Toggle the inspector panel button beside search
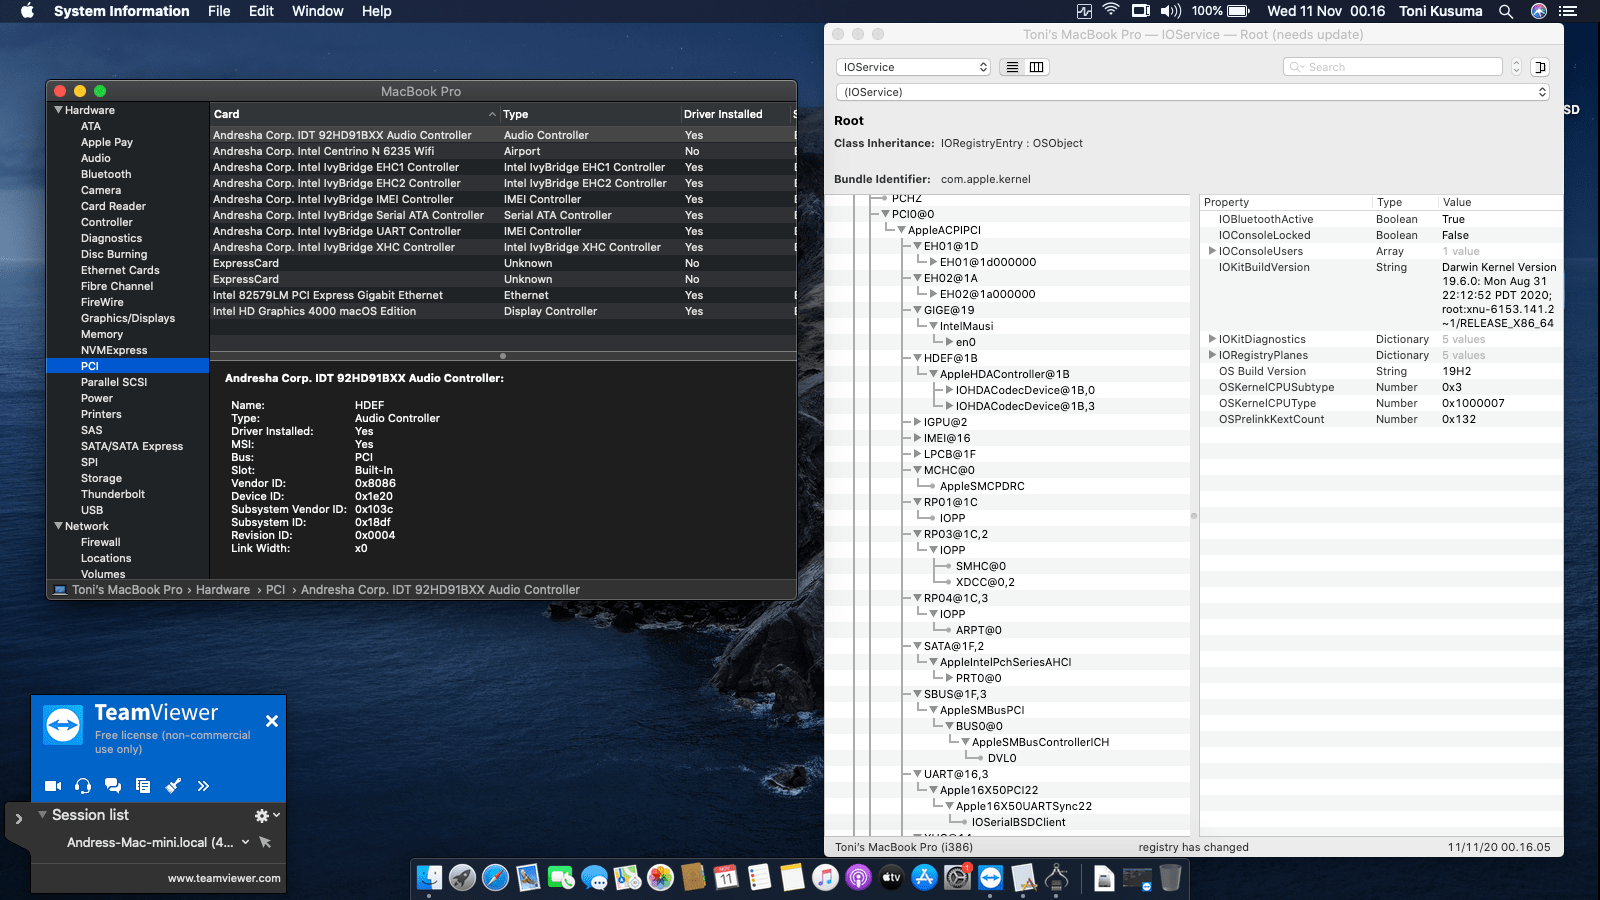 point(1540,67)
